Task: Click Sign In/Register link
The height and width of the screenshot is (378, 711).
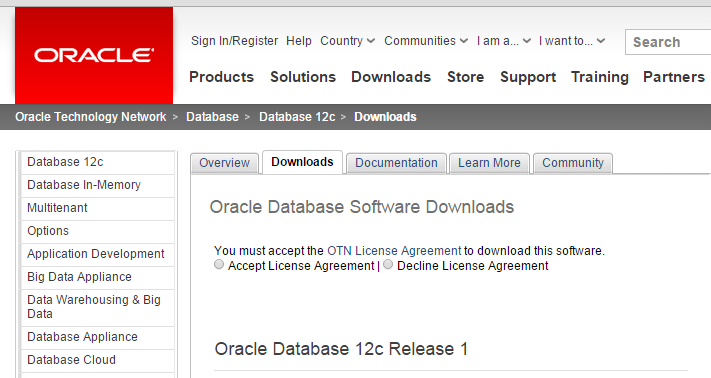Action: (234, 41)
